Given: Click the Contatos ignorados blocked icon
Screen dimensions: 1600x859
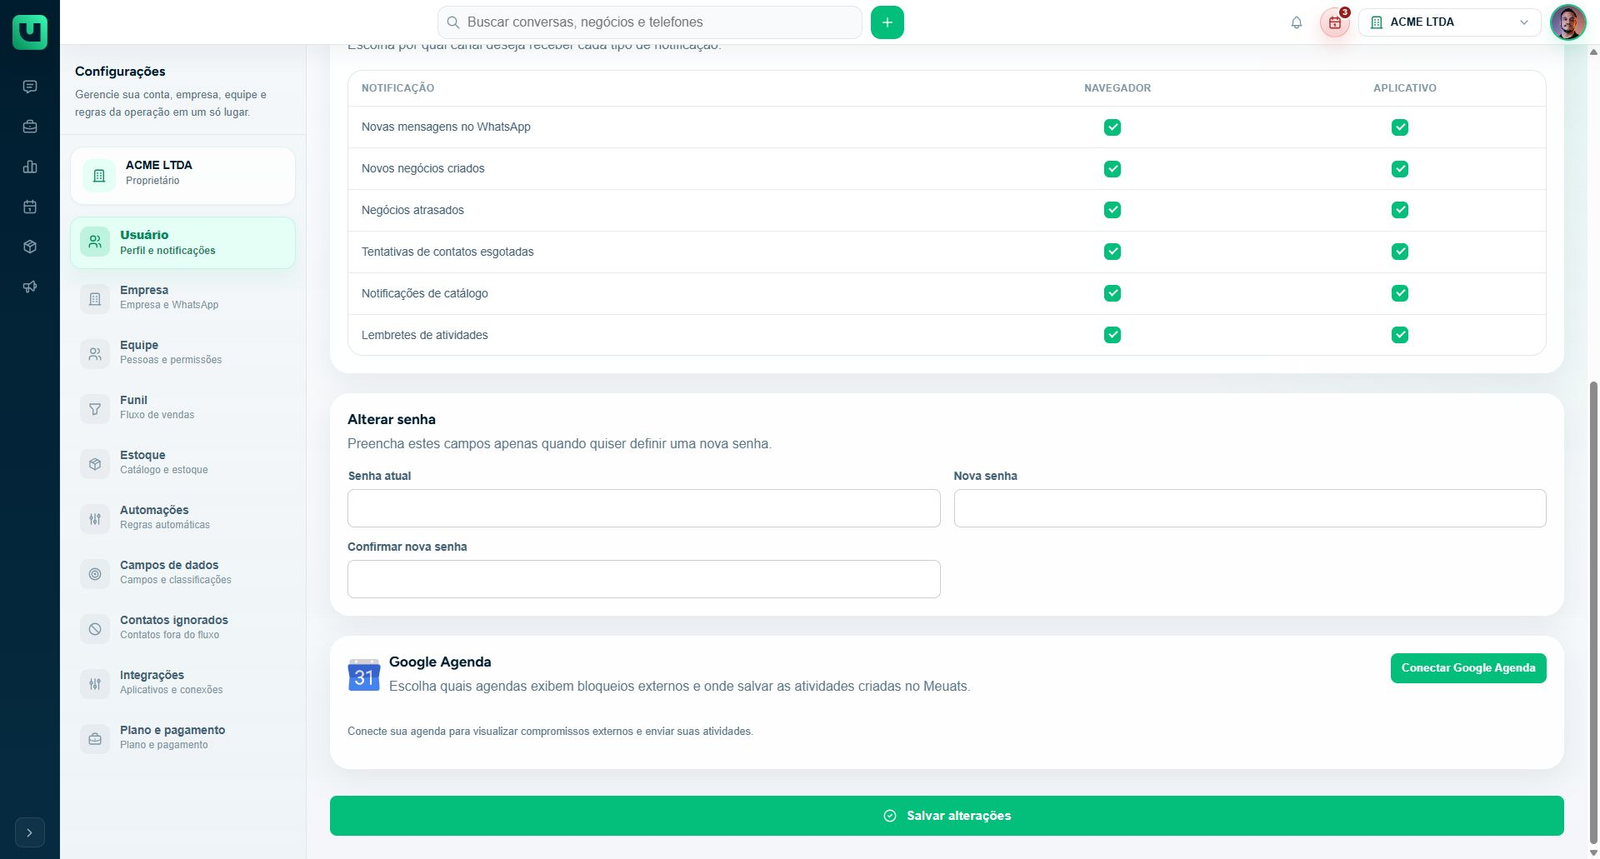Looking at the screenshot, I should [95, 628].
